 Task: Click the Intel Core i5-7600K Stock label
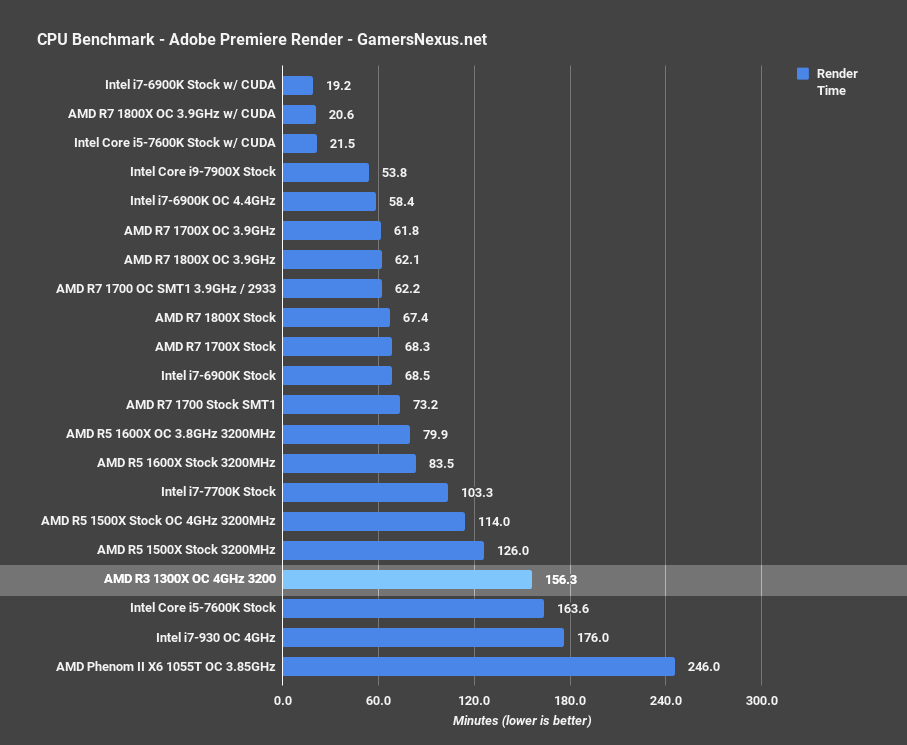[202, 608]
